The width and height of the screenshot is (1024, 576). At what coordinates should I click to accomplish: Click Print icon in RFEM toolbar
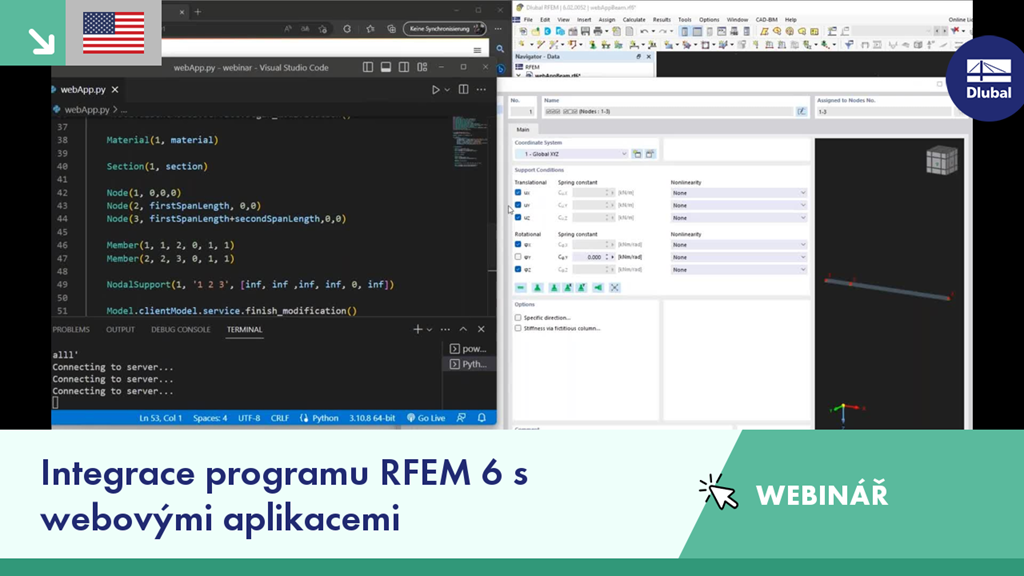coord(598,31)
